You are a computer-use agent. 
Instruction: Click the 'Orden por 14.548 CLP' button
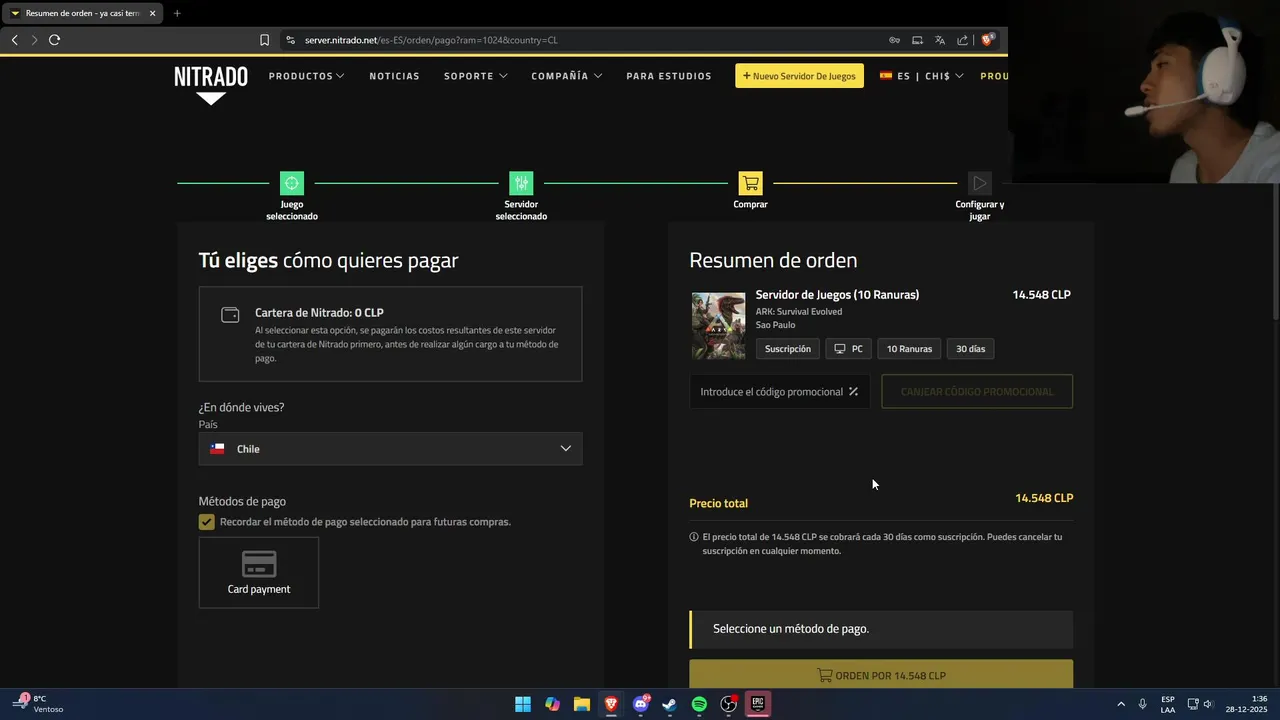pos(881,675)
